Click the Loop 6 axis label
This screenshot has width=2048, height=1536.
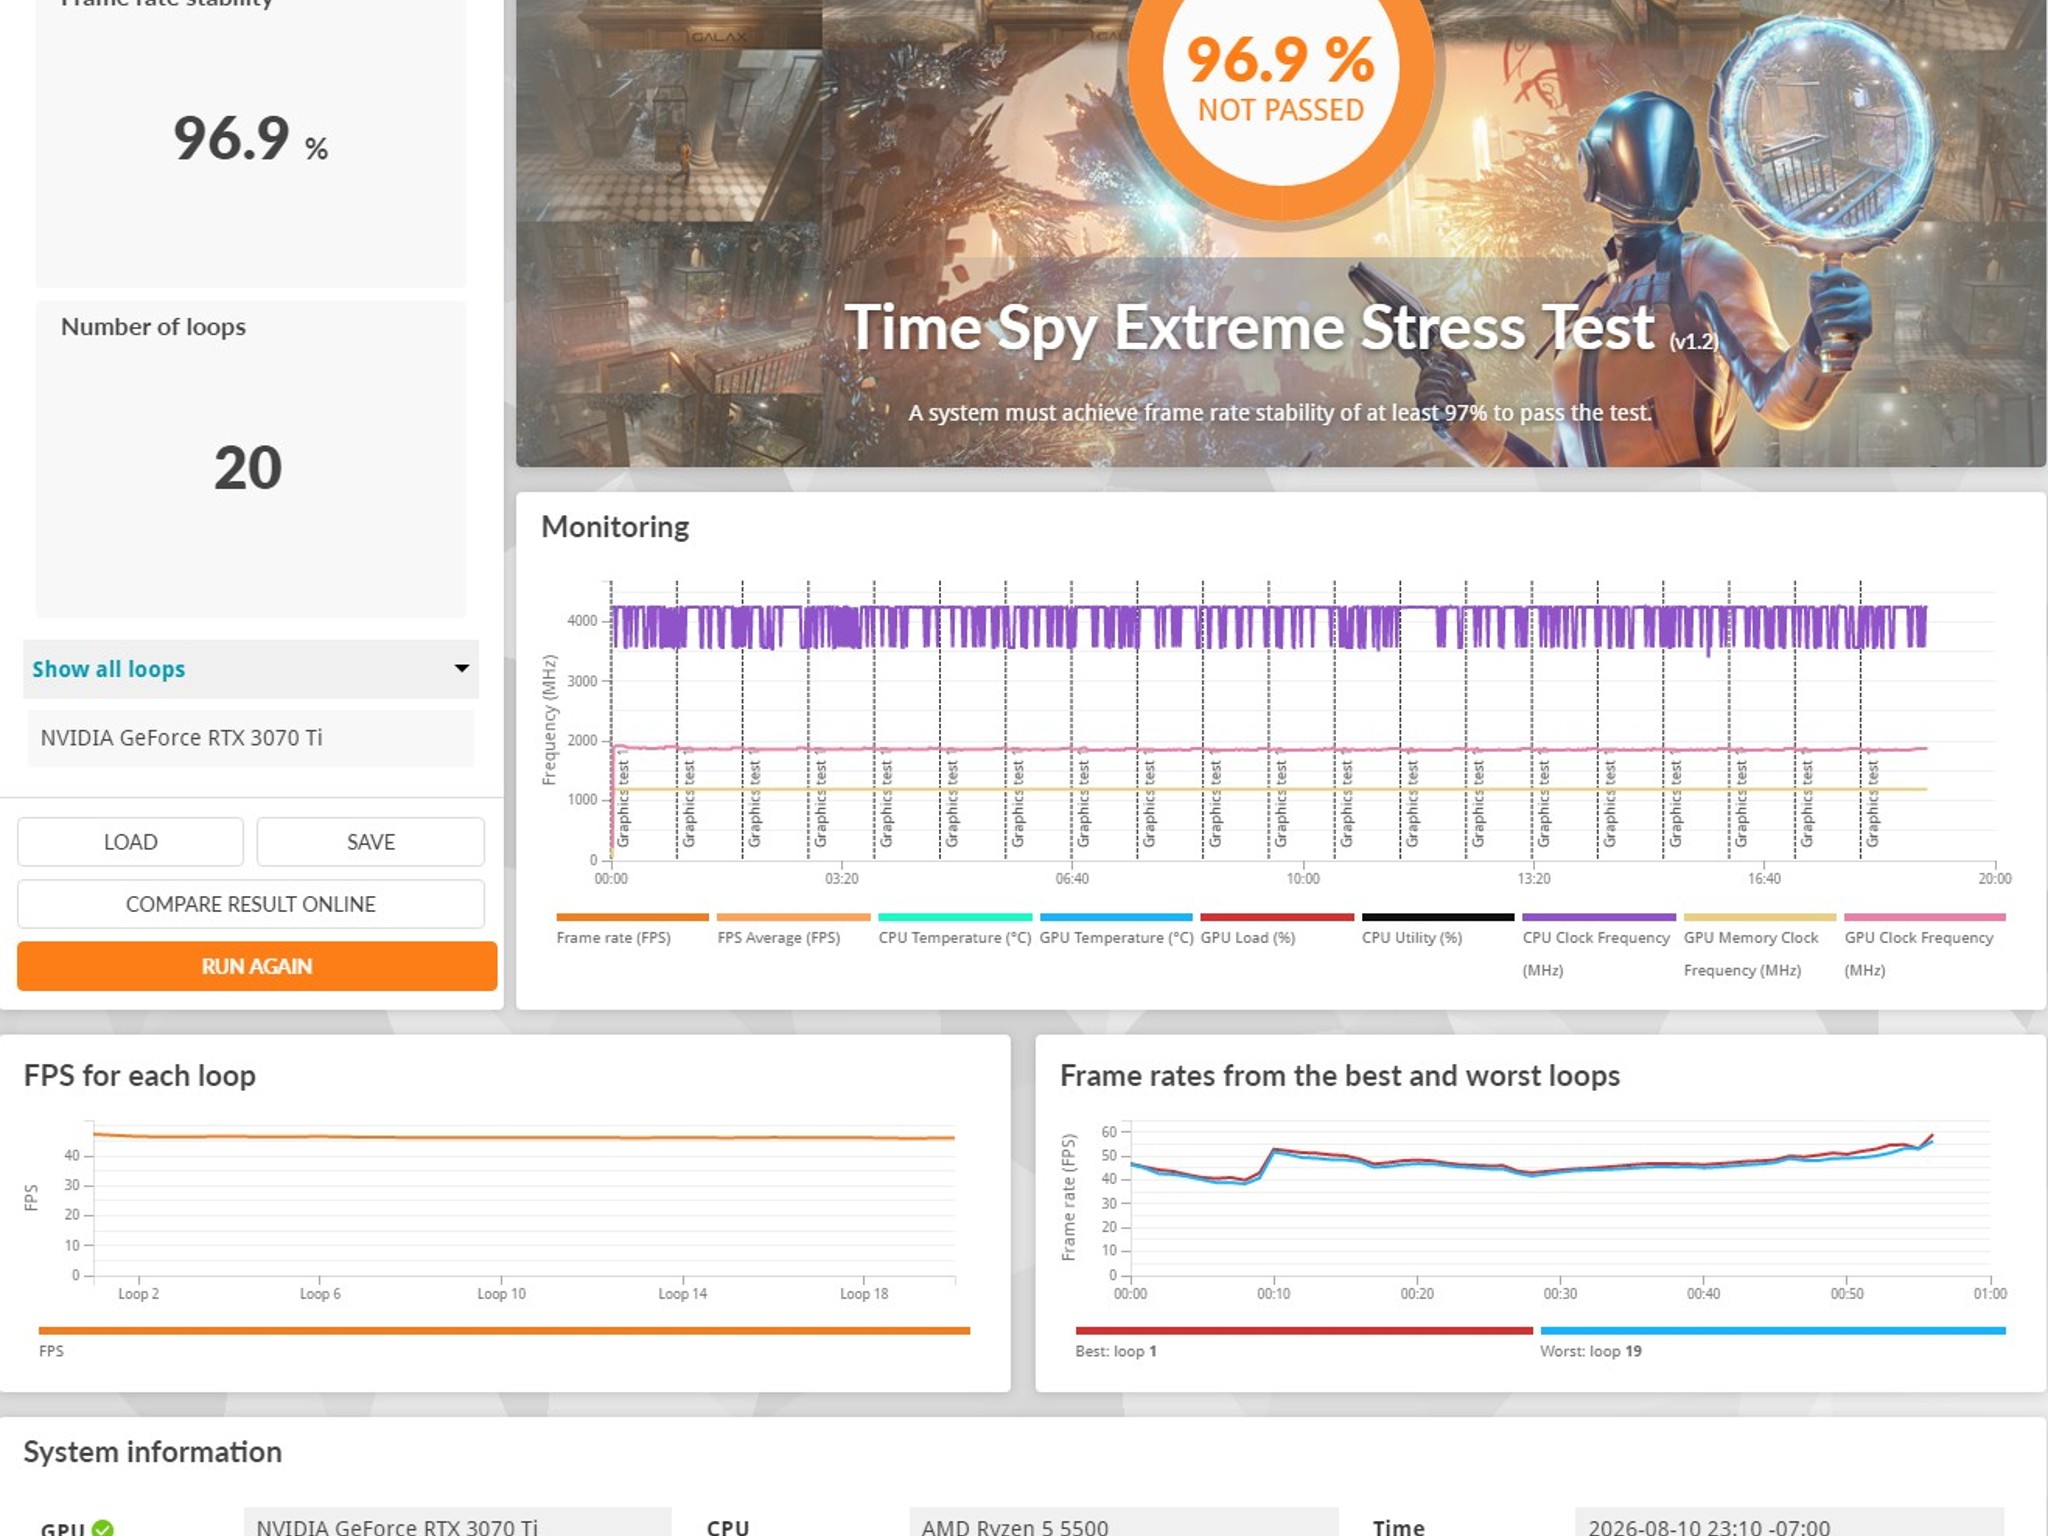click(320, 1294)
